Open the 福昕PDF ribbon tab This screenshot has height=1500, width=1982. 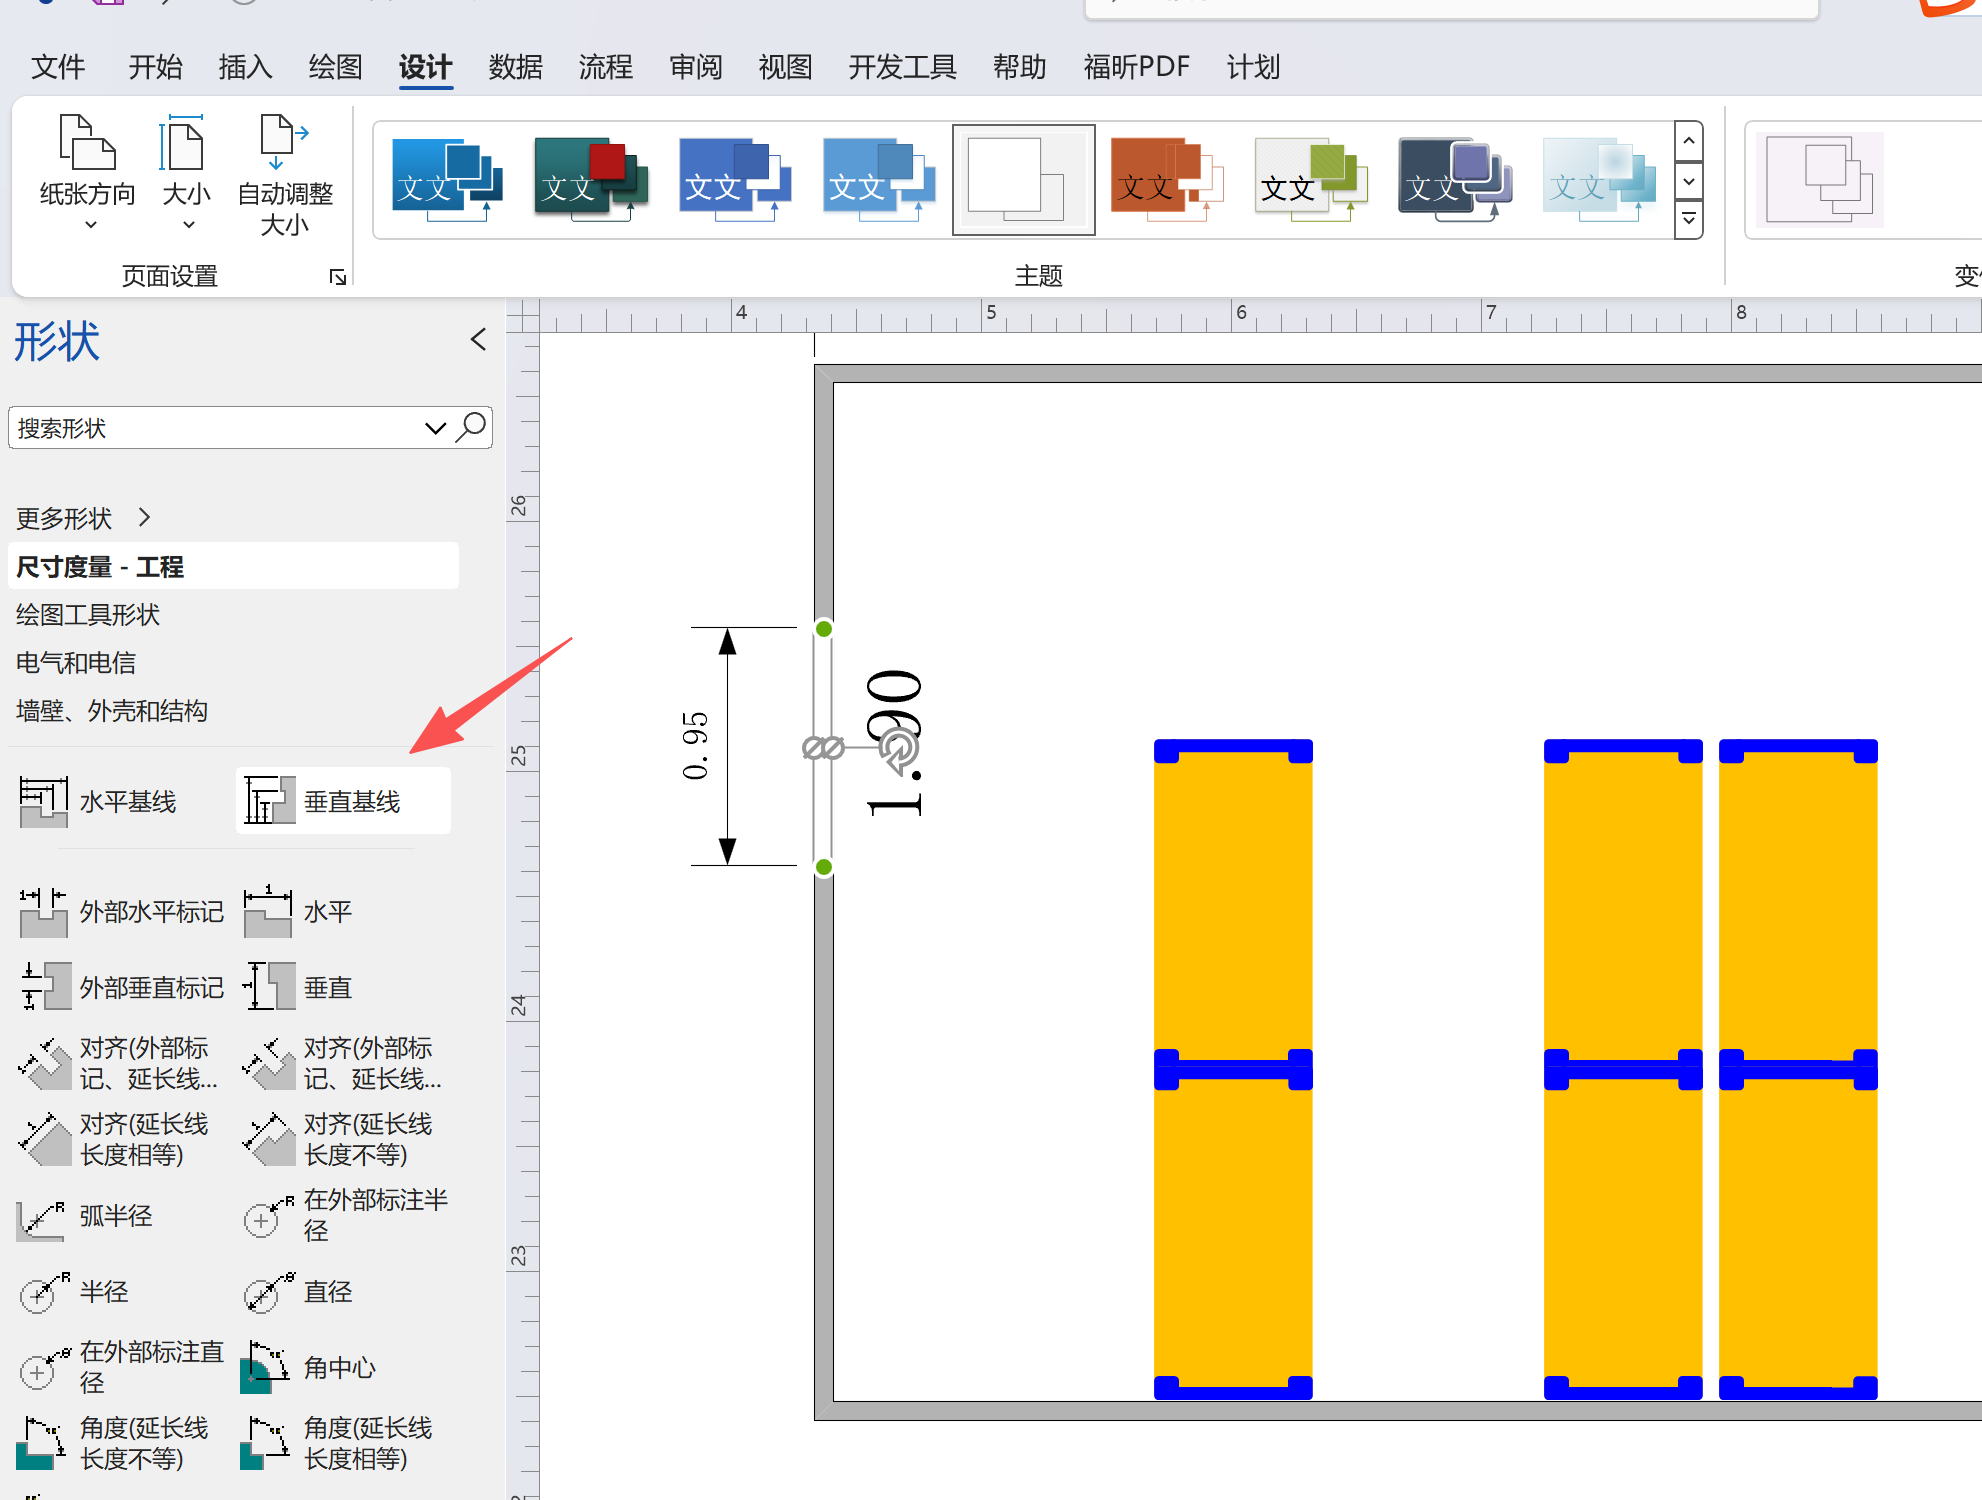click(1137, 67)
